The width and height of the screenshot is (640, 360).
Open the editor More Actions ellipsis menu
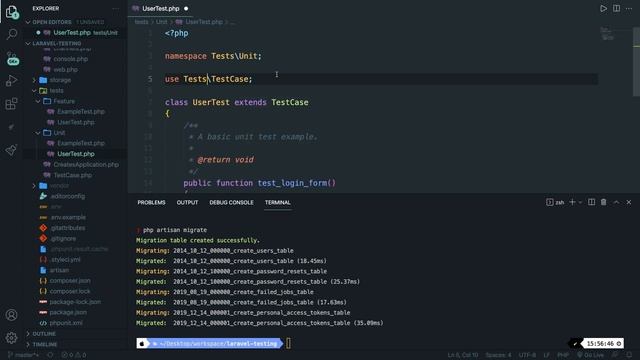(629, 9)
